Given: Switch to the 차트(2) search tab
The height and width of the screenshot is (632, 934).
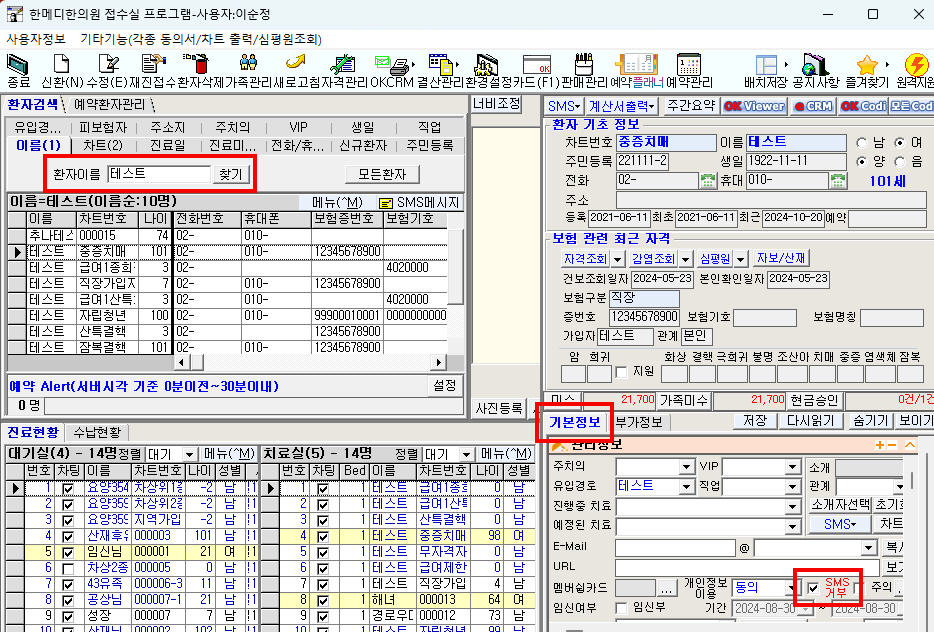Looking at the screenshot, I should [102, 145].
